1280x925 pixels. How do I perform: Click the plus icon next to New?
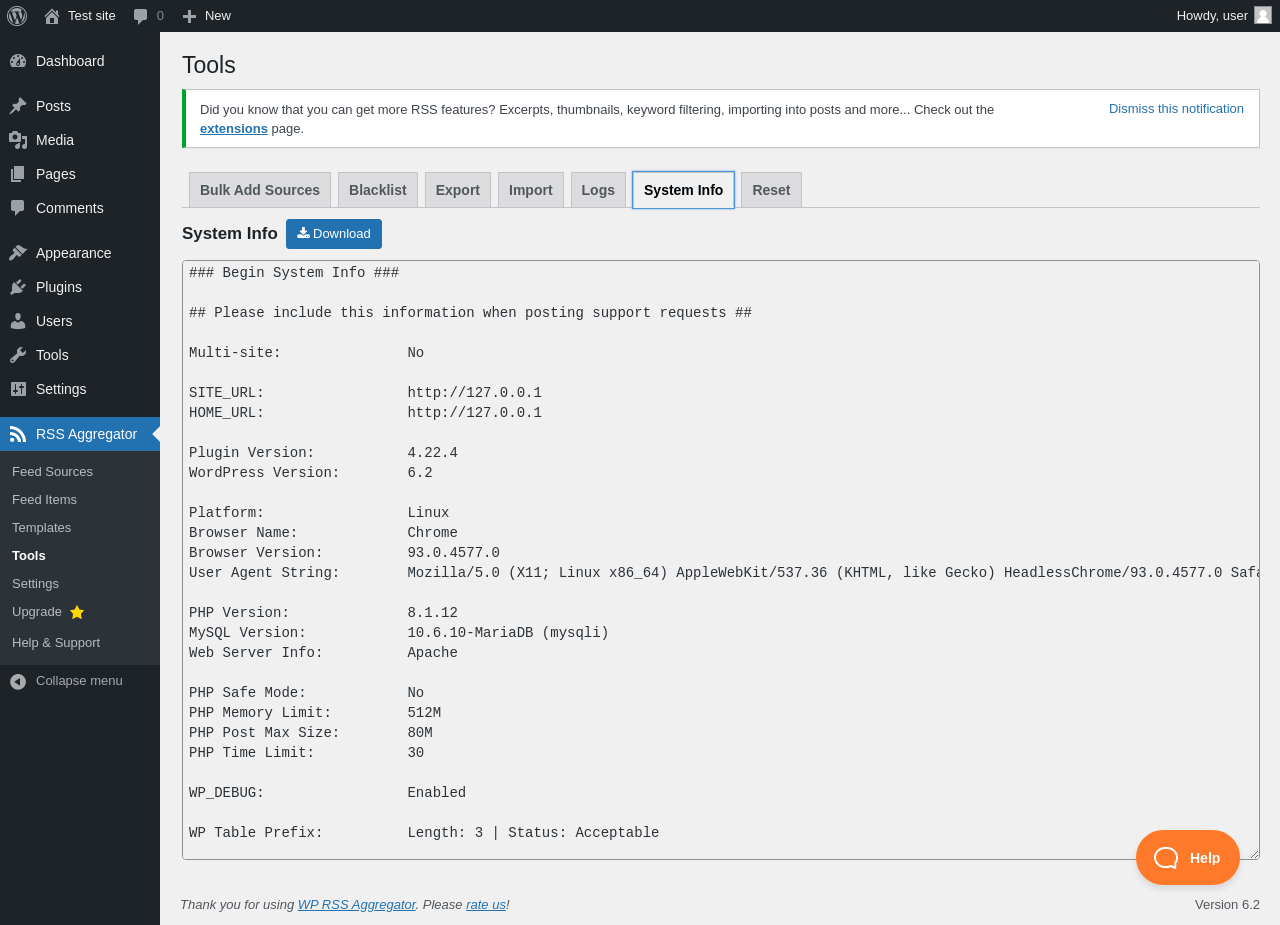tap(189, 16)
